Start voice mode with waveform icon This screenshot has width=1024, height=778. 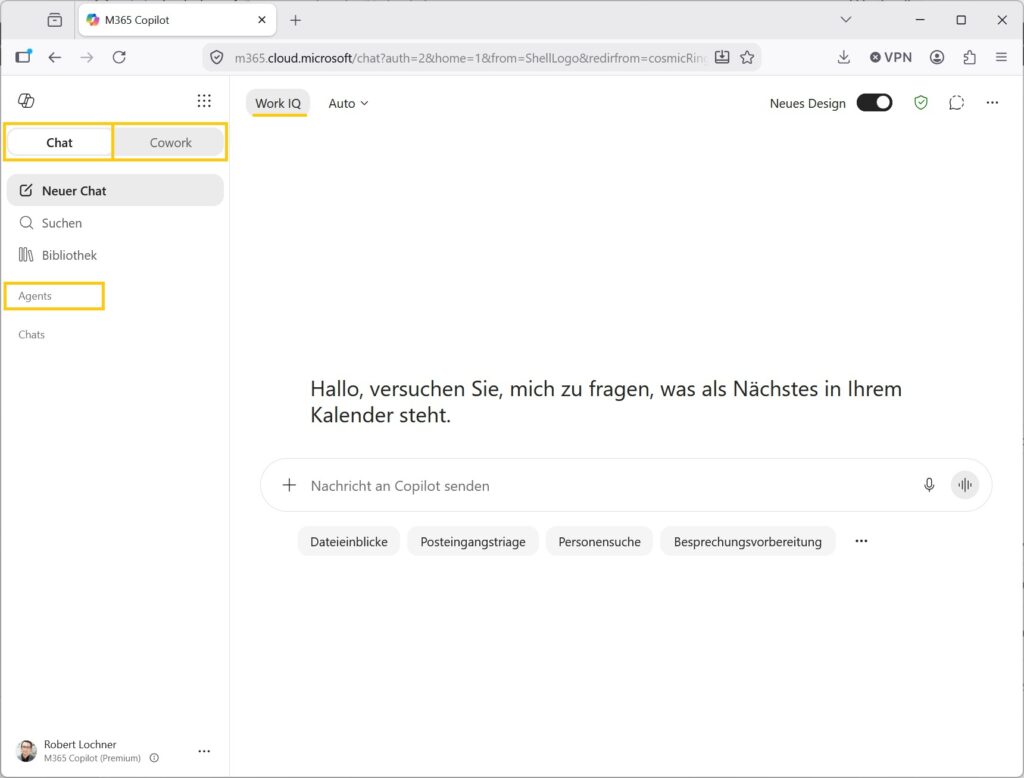point(965,485)
